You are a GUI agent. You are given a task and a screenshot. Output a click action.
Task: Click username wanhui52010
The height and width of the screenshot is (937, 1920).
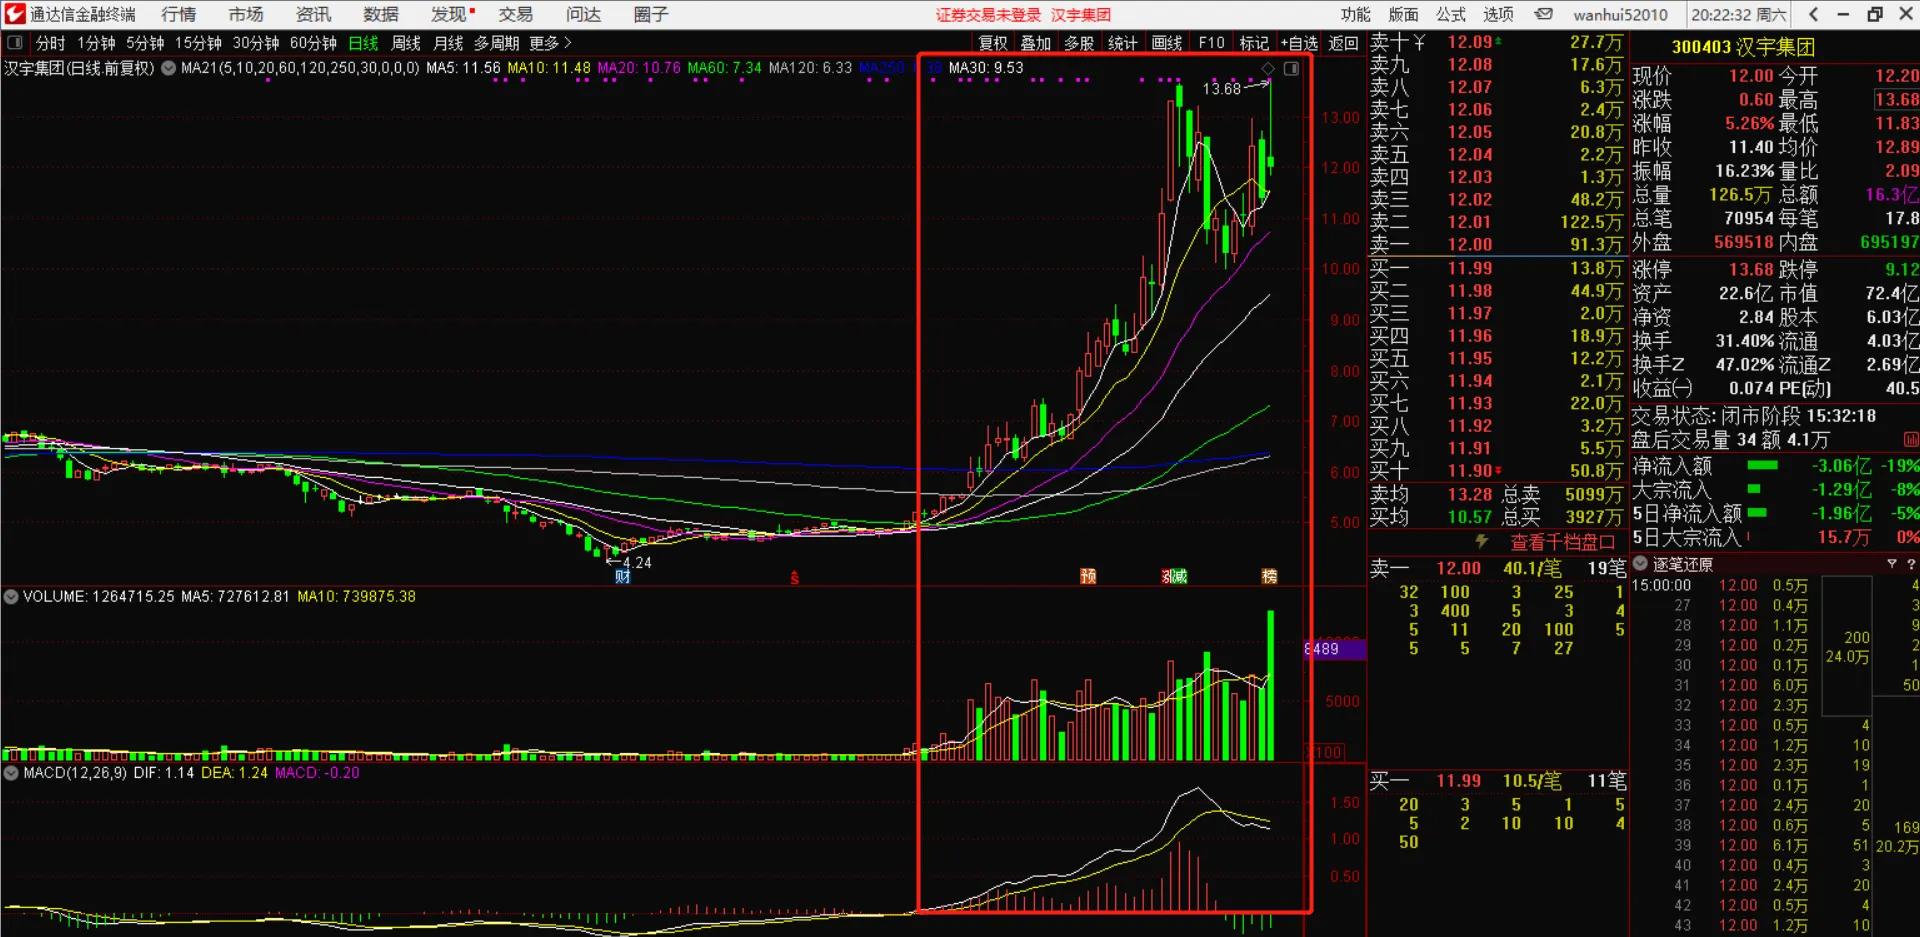[1620, 15]
